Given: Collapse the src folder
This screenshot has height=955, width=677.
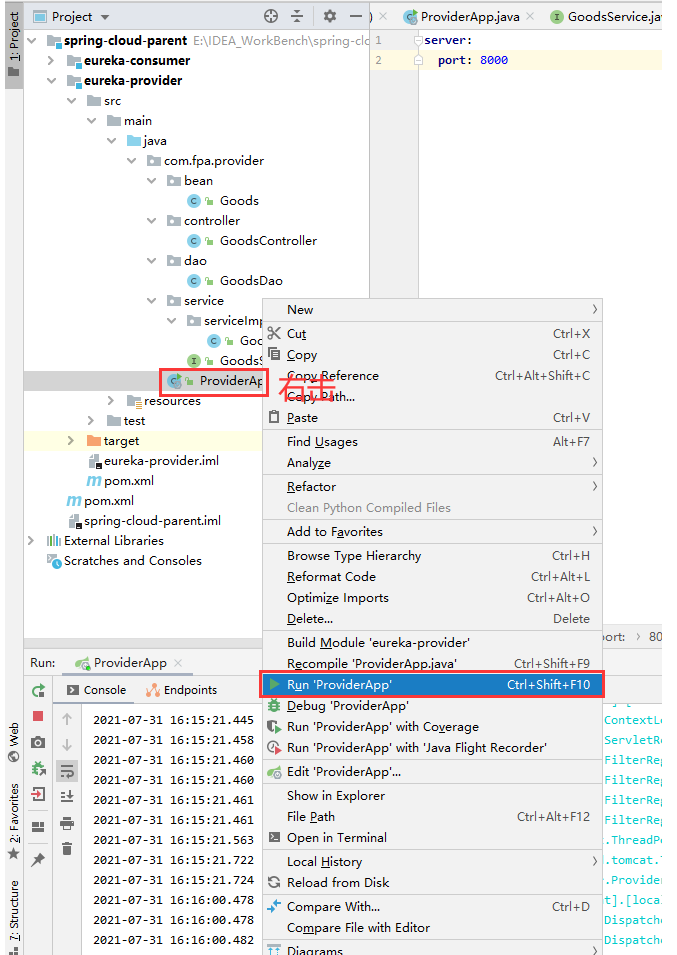Looking at the screenshot, I should [x=72, y=101].
